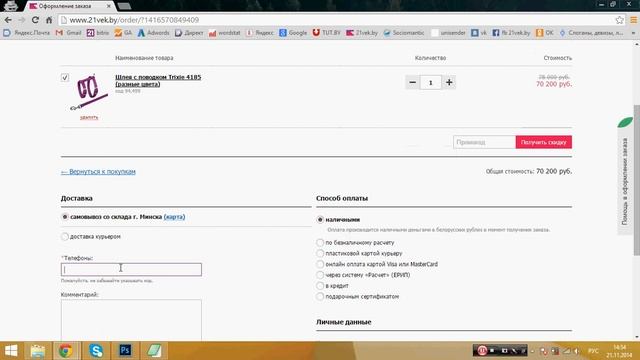Click the РУС language indicator in taskbar
The height and width of the screenshot is (360, 640).
[x=593, y=351]
